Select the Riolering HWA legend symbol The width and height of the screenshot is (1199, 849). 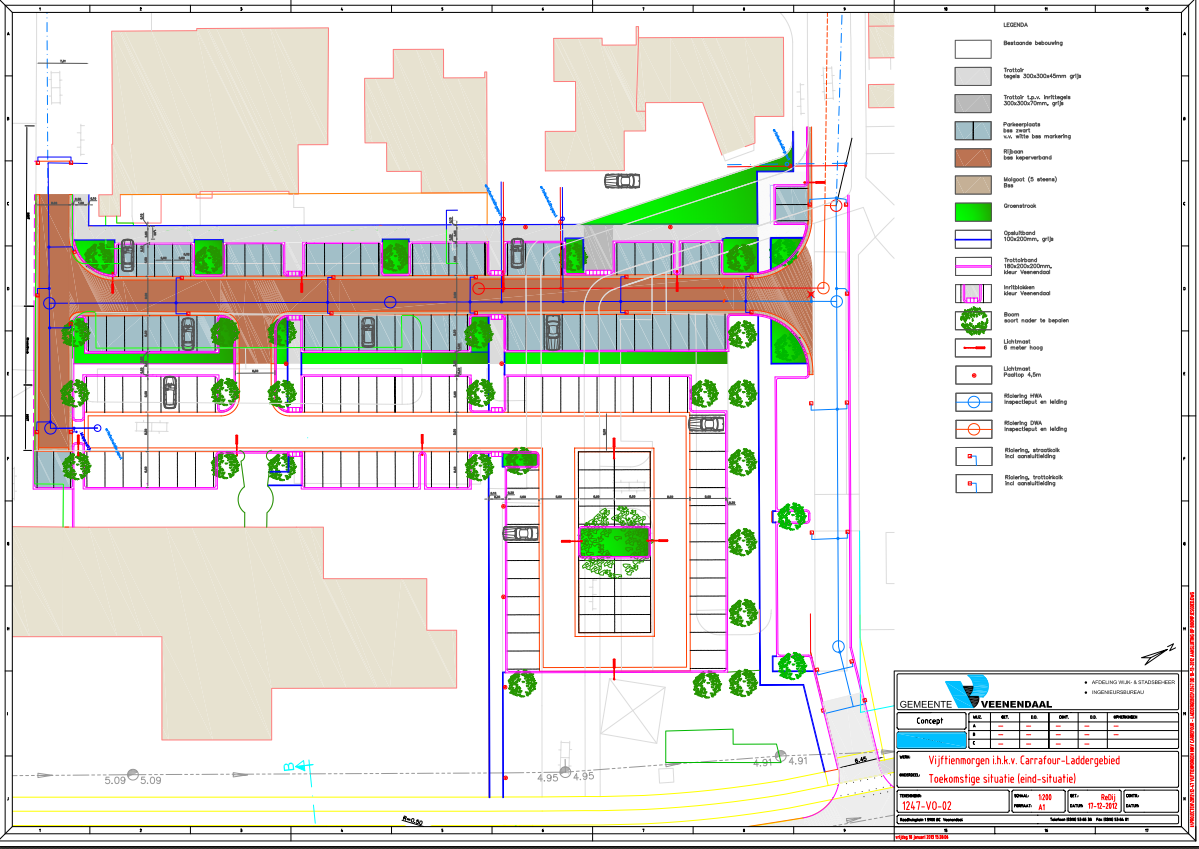pos(973,402)
